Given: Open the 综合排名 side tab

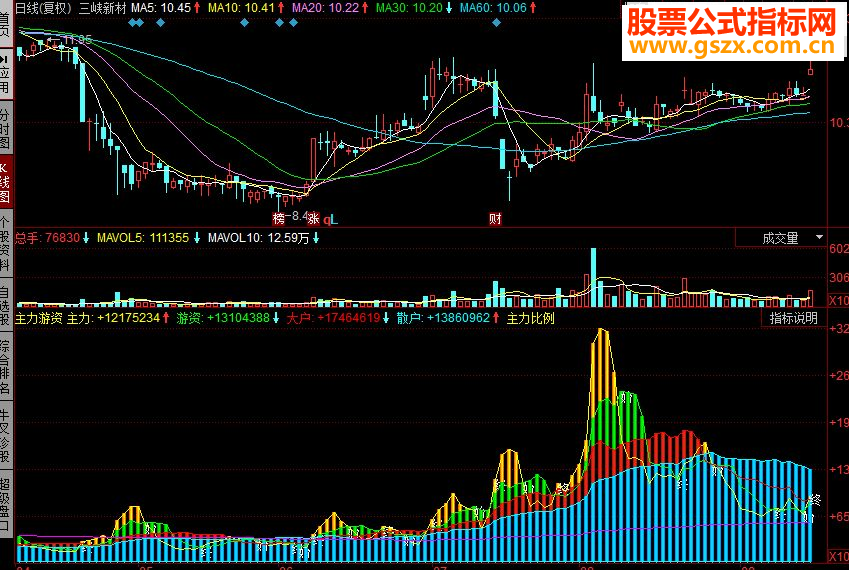Looking at the screenshot, I should point(5,368).
